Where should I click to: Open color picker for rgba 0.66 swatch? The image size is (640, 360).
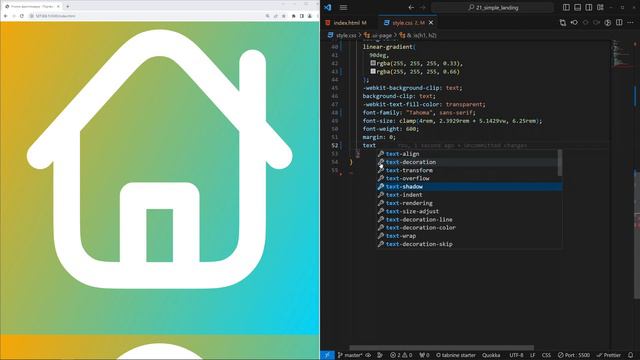373,71
